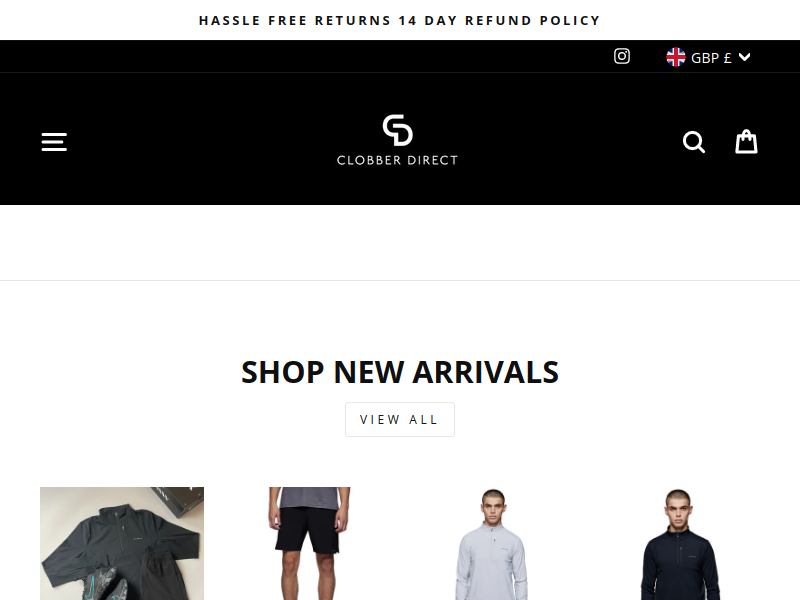Open the black shorts product image
800x600 pixels.
(309, 543)
